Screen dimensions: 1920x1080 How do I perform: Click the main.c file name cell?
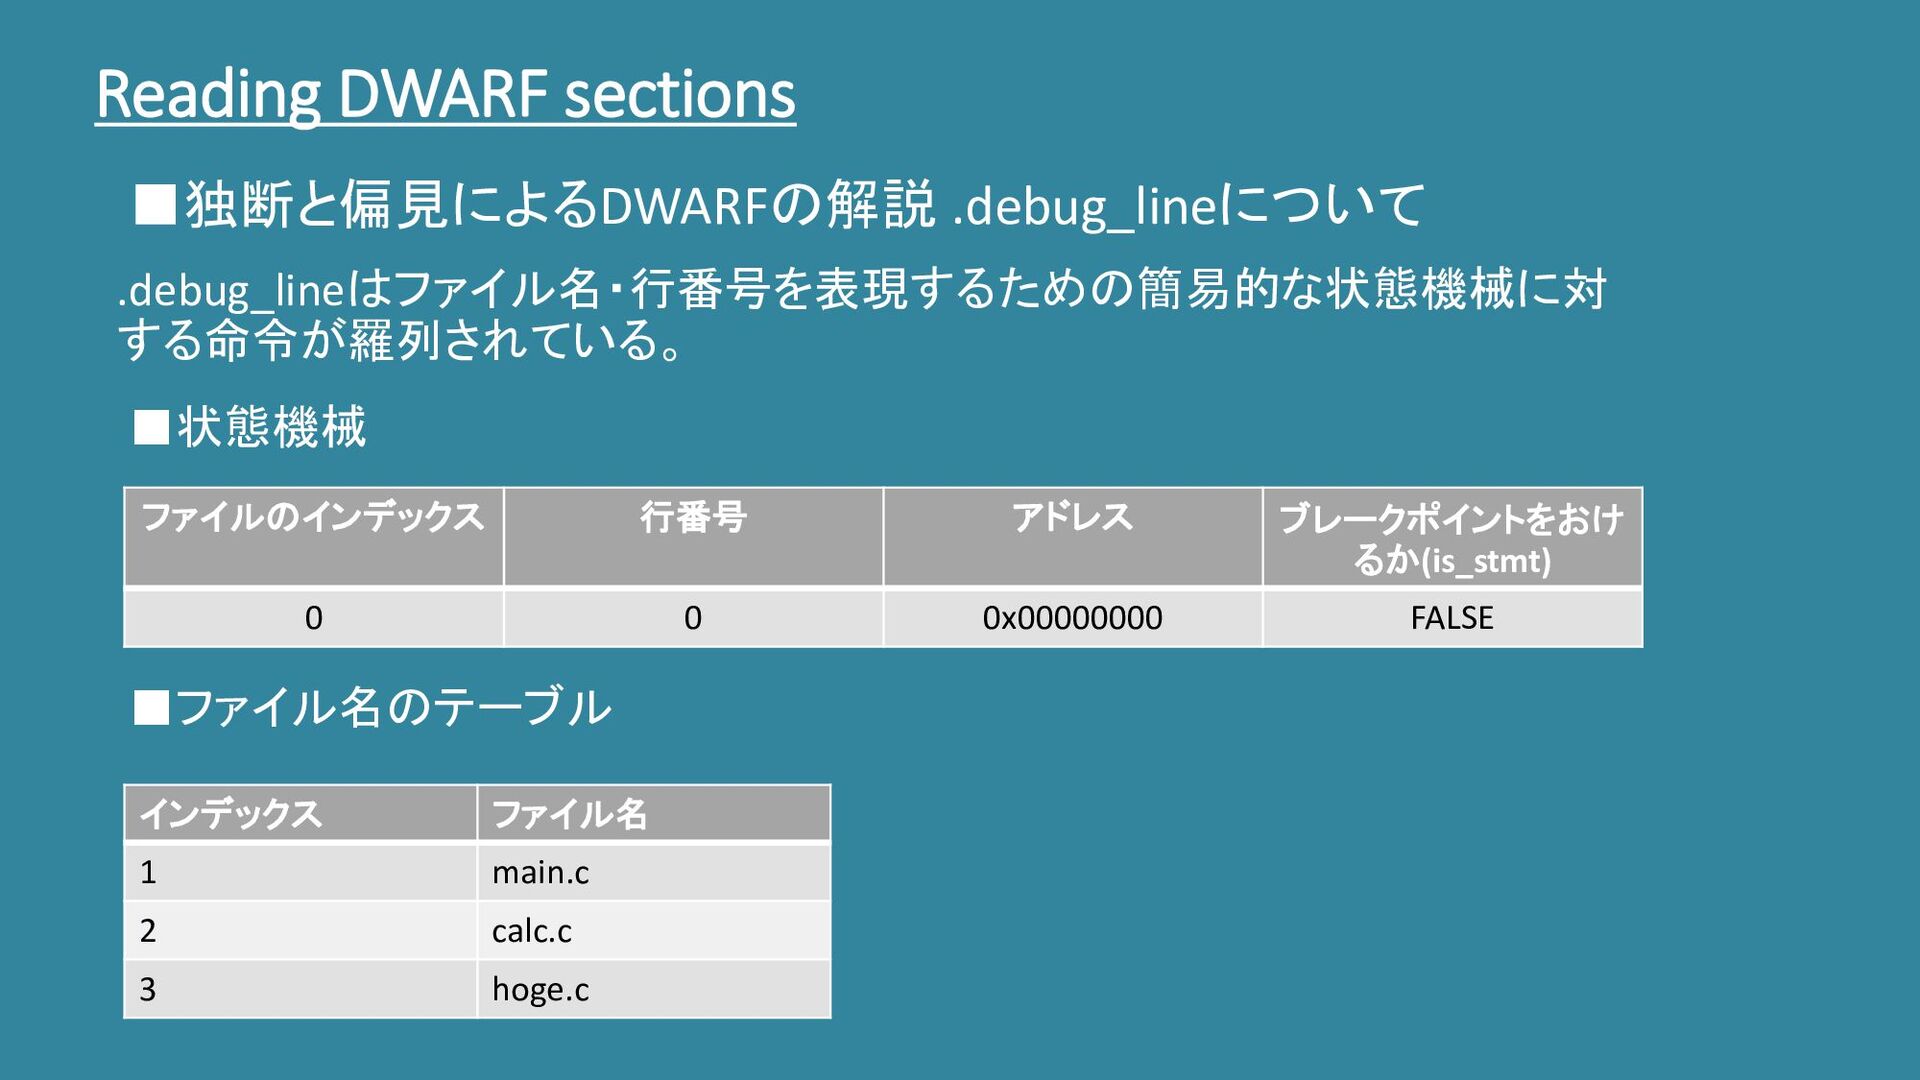[541, 872]
